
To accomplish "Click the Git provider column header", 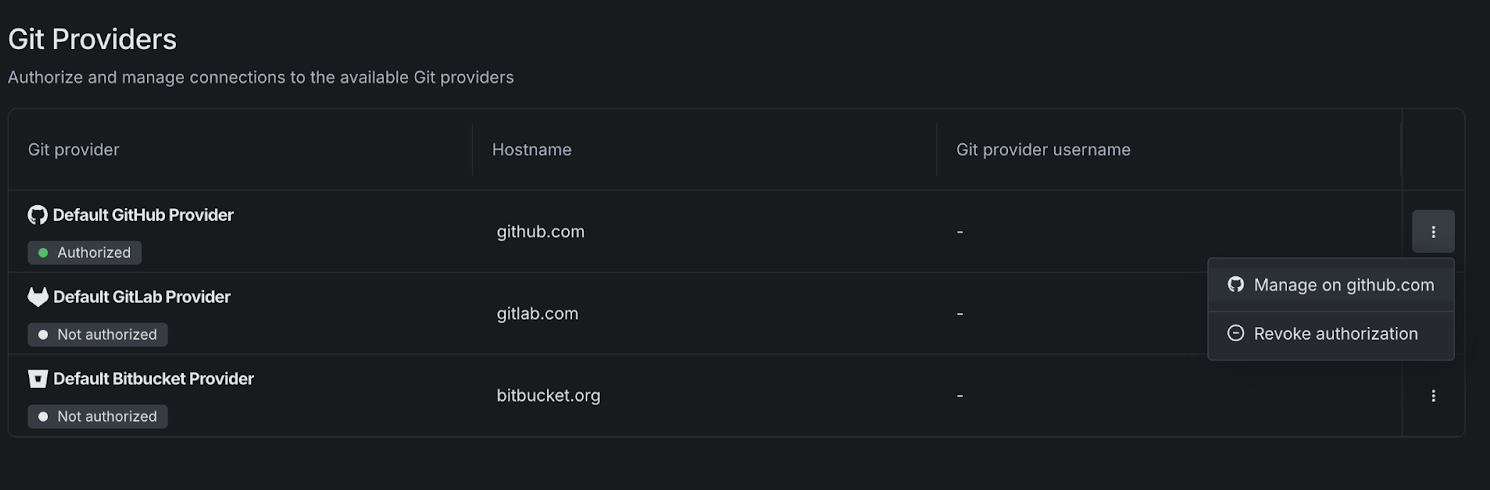I will click(74, 150).
